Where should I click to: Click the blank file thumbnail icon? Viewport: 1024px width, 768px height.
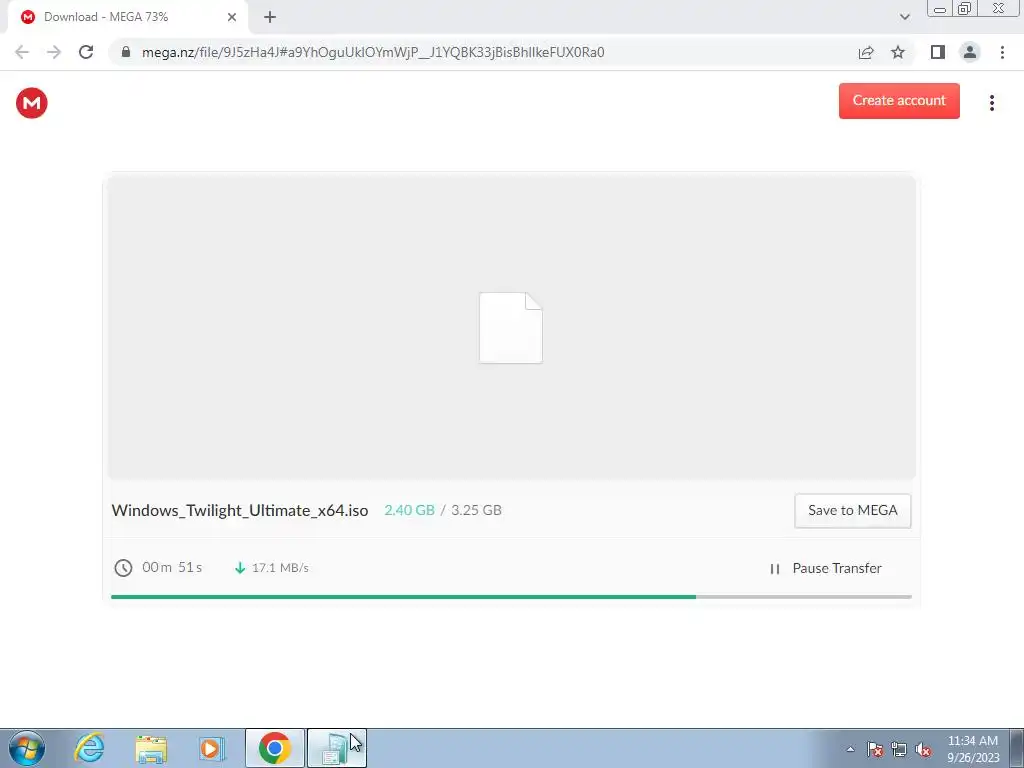coord(510,327)
